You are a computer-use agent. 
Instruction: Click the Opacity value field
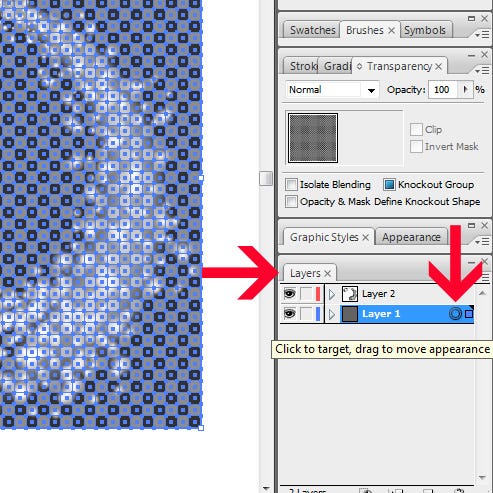[443, 89]
